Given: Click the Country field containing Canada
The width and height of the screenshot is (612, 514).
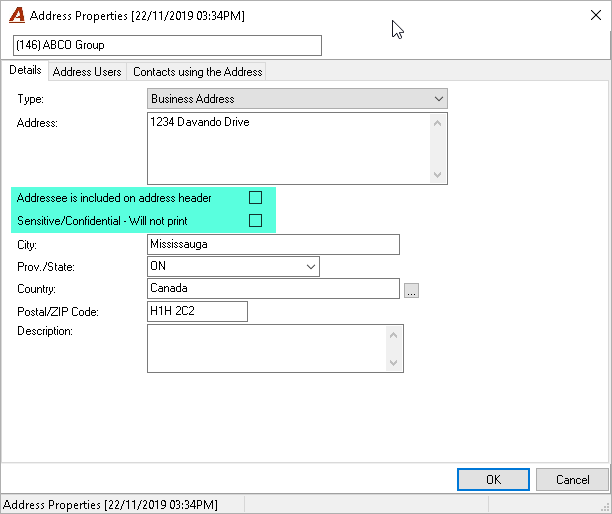Looking at the screenshot, I should [273, 288].
